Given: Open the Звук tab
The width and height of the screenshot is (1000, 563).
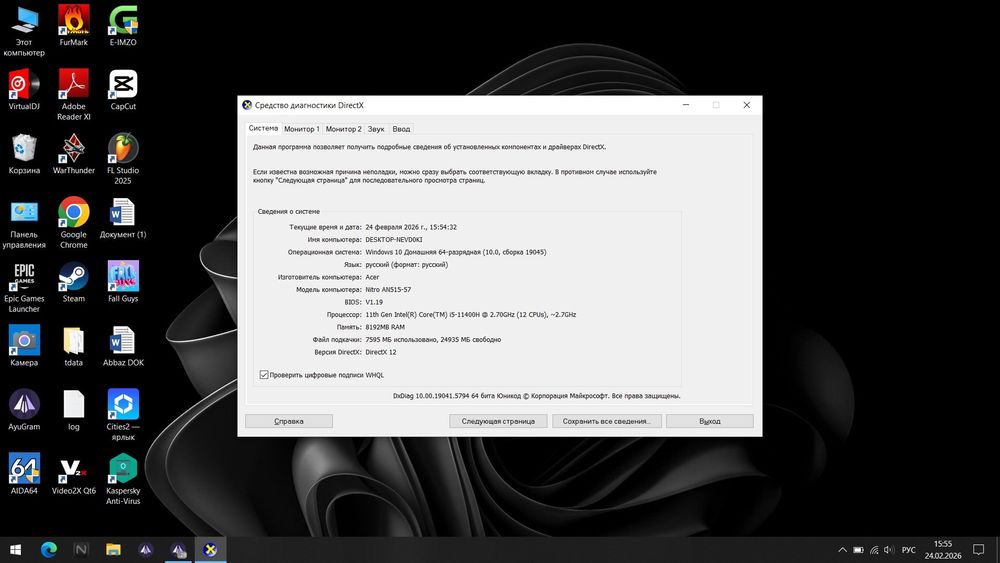Looking at the screenshot, I should (376, 129).
